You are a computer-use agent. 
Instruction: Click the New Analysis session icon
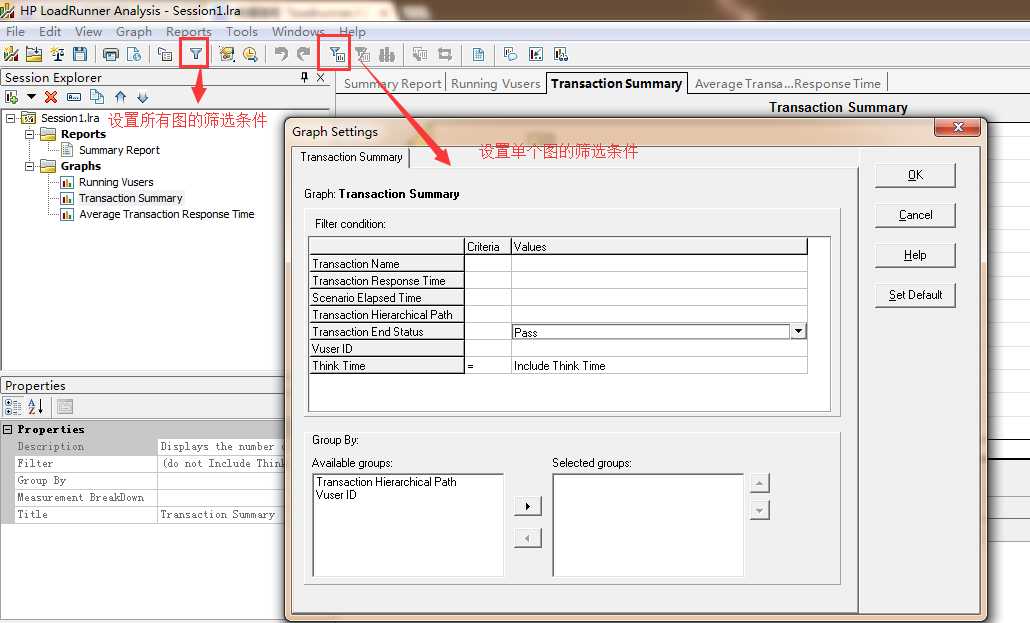(x=11, y=54)
